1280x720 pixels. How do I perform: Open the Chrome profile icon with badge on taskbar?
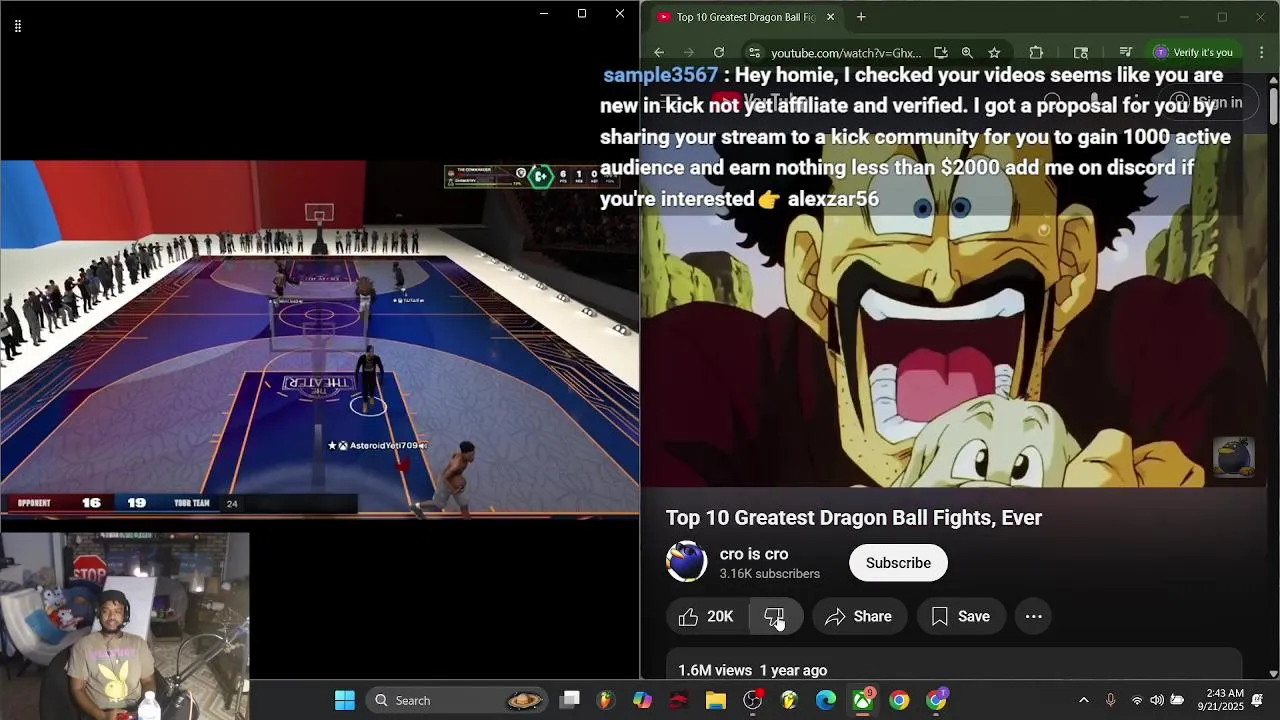click(937, 701)
